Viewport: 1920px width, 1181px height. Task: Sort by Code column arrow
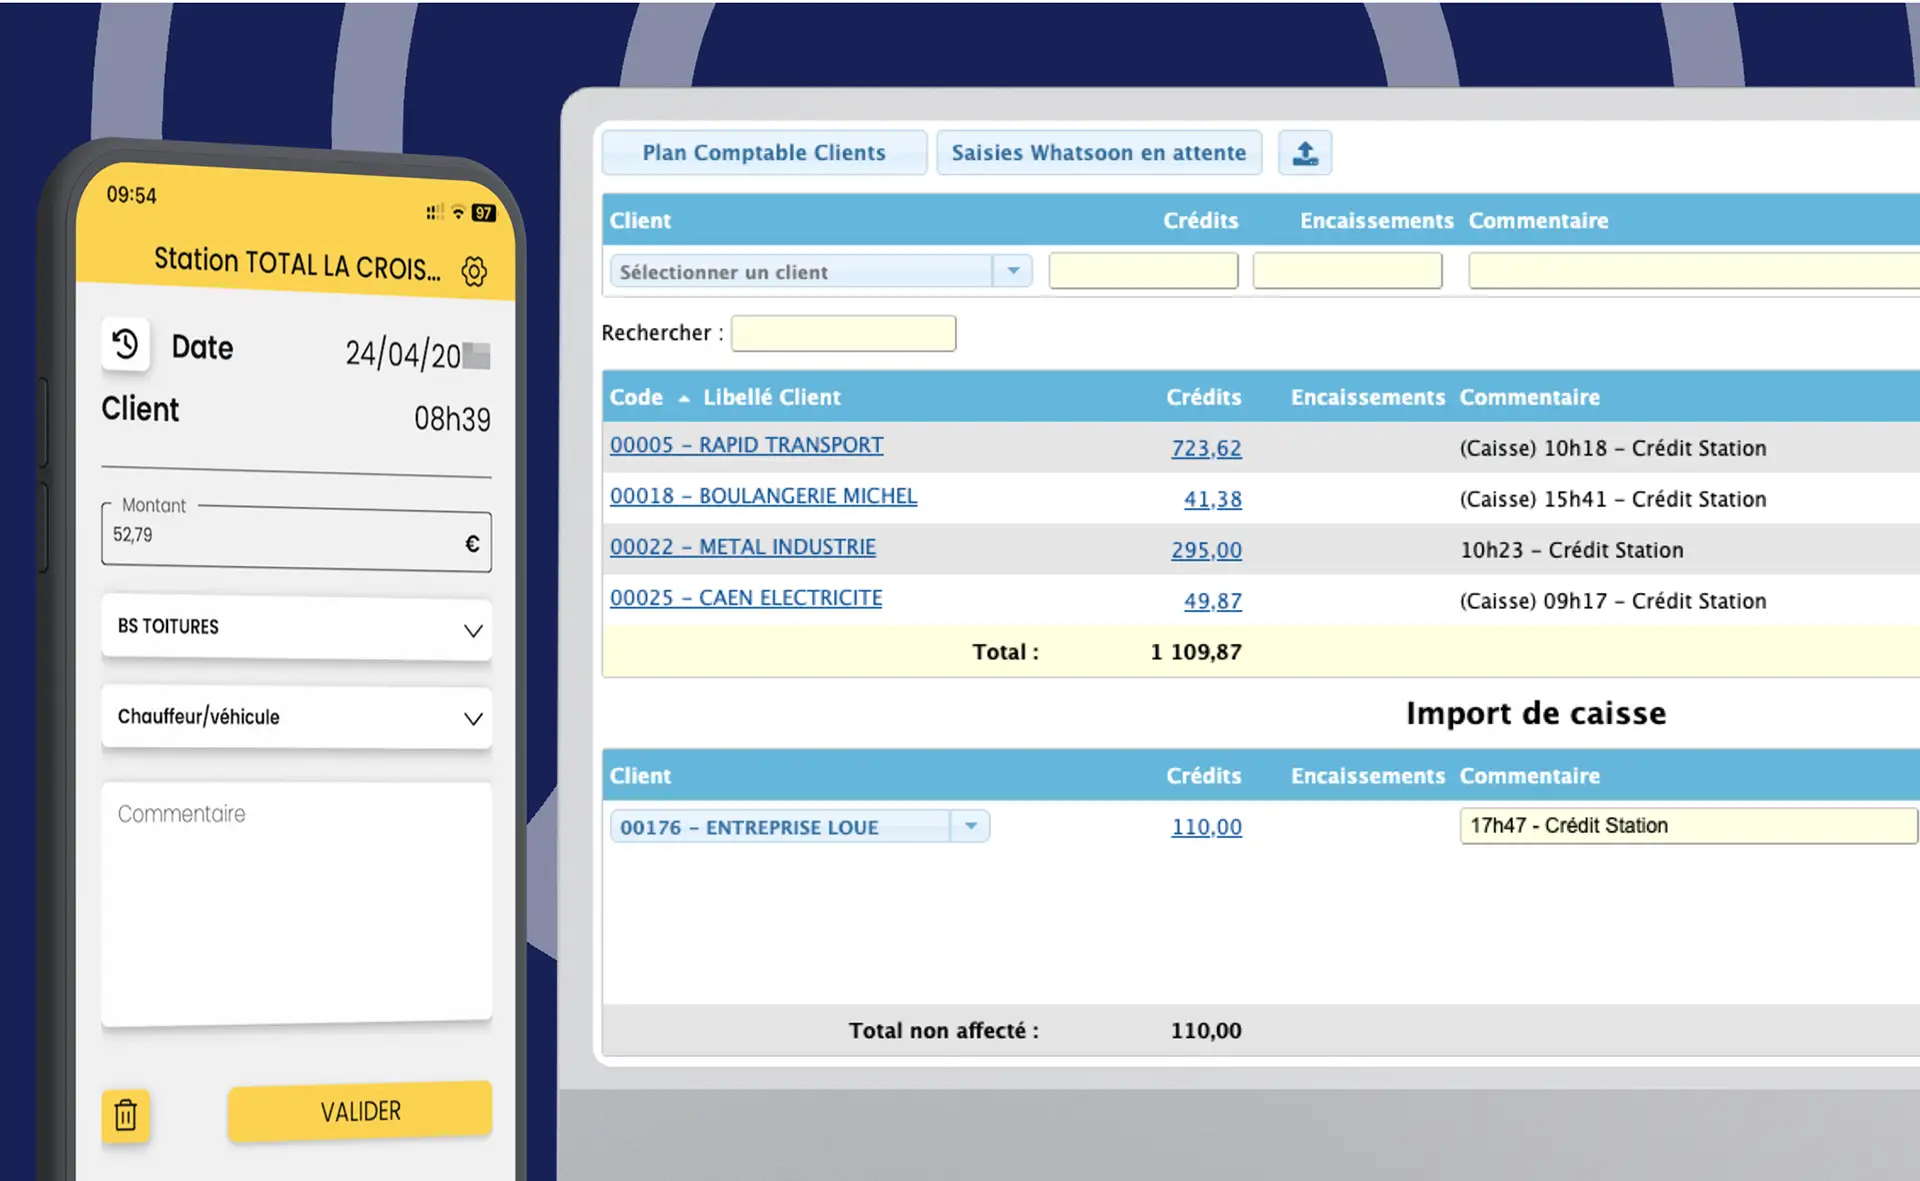[x=684, y=398]
